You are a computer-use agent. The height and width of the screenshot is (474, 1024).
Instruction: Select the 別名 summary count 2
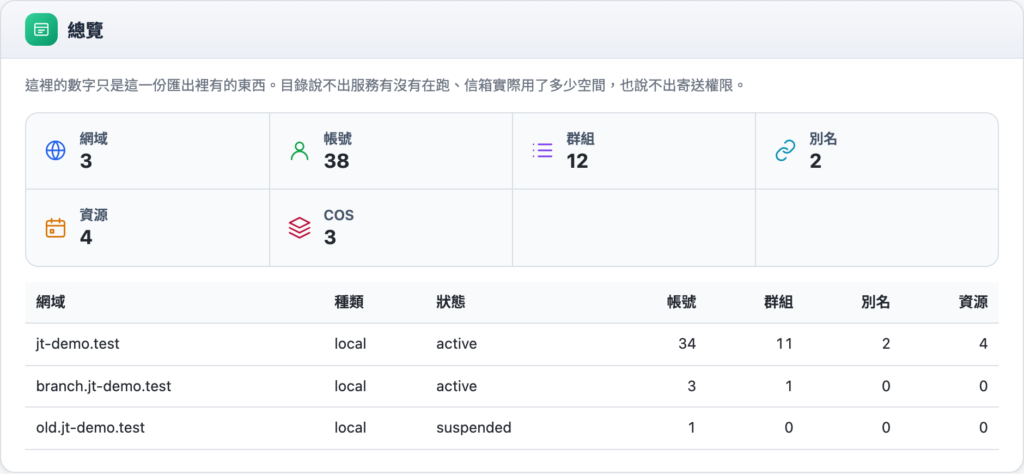point(816,161)
